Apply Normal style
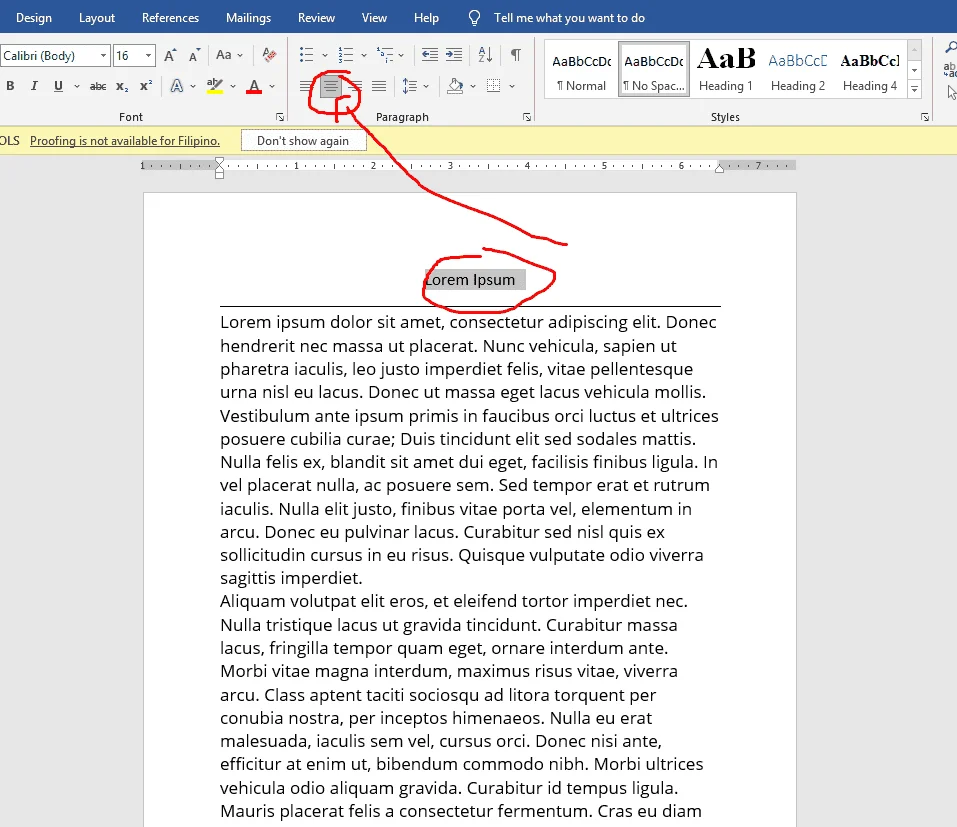Image resolution: width=957 pixels, height=827 pixels. click(x=581, y=70)
